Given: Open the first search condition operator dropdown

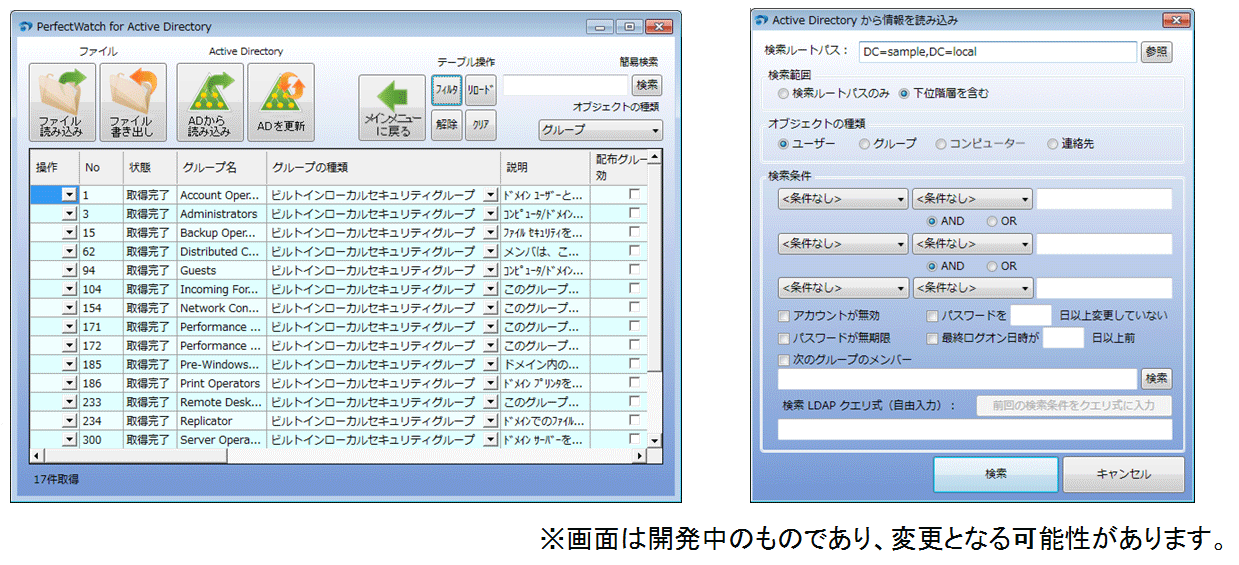Looking at the screenshot, I should [972, 199].
